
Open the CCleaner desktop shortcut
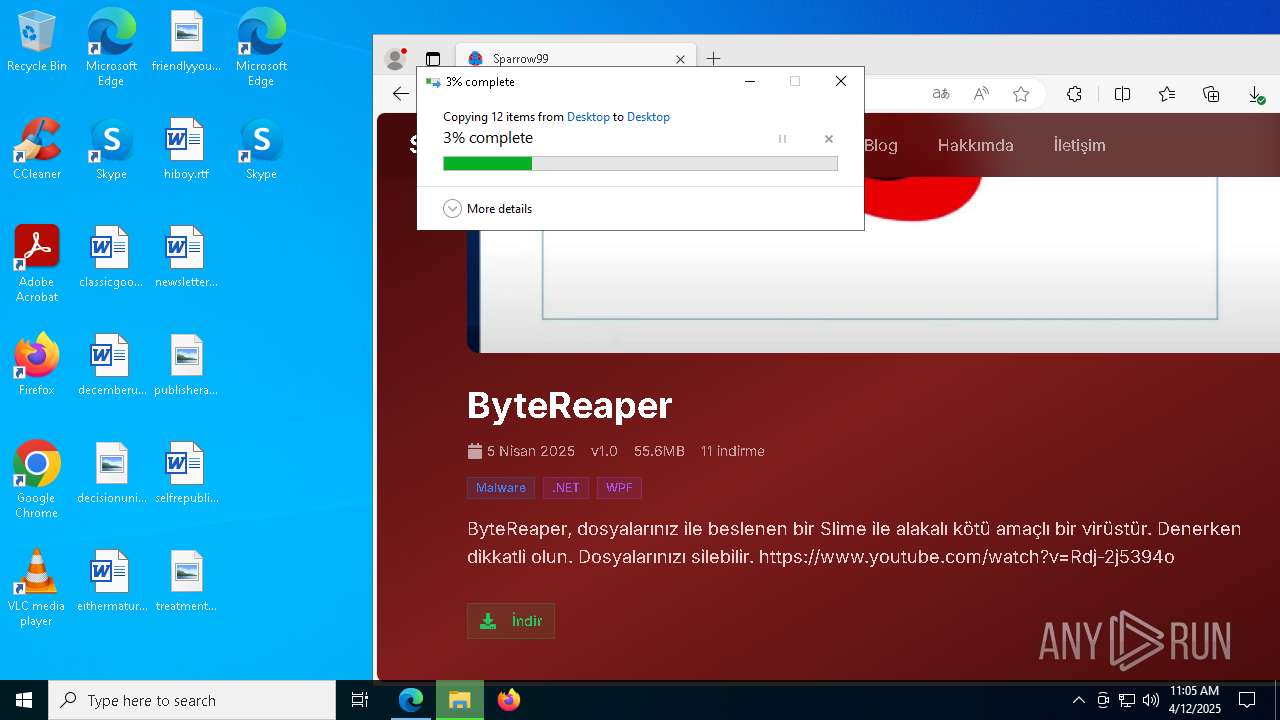click(37, 150)
